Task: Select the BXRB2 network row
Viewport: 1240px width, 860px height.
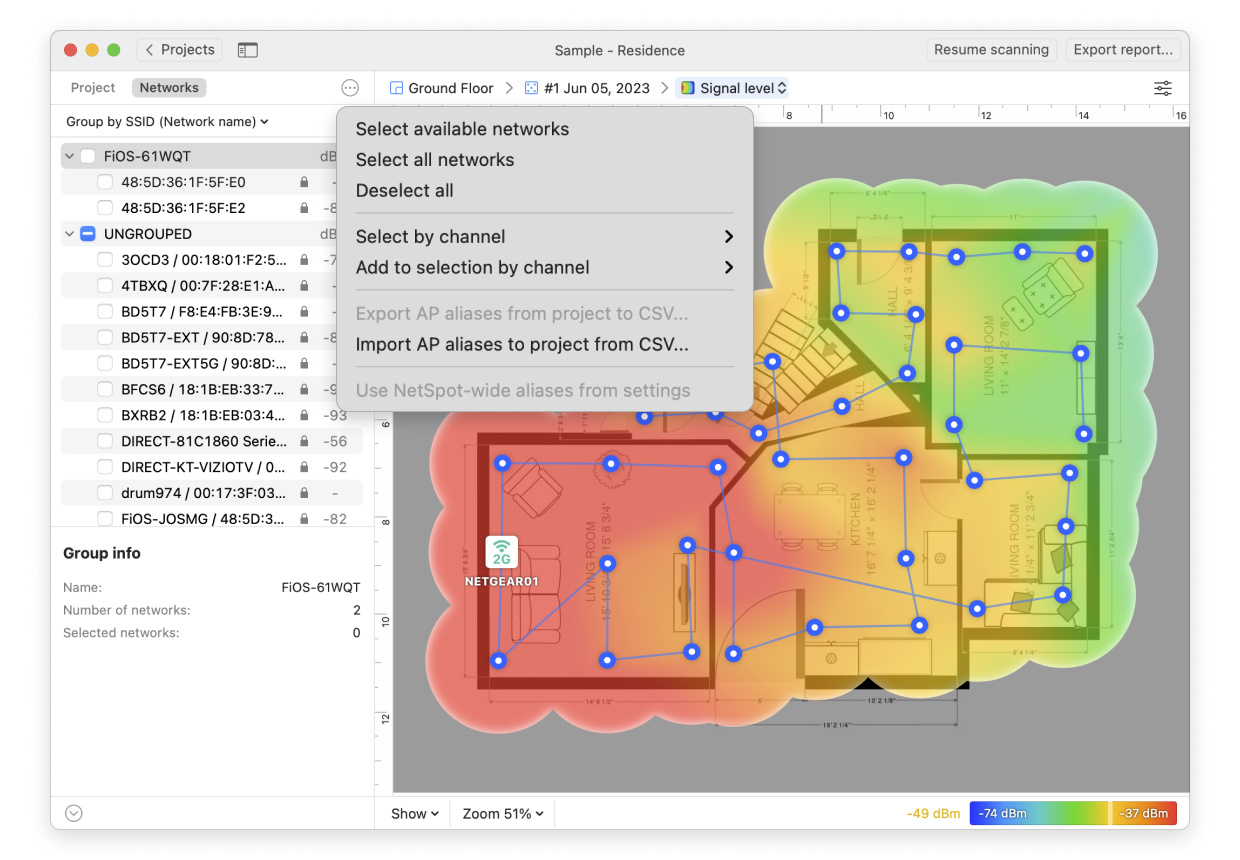Action: pyautogui.click(x=212, y=415)
